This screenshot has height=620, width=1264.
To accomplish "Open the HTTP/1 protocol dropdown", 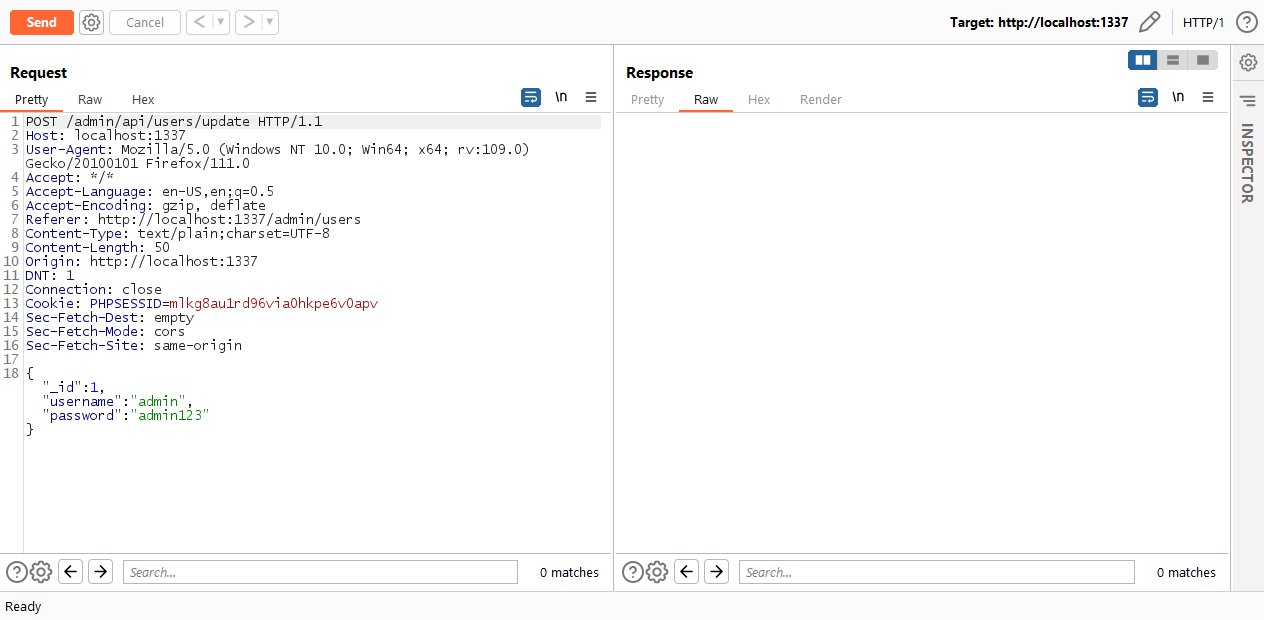I will [1203, 21].
